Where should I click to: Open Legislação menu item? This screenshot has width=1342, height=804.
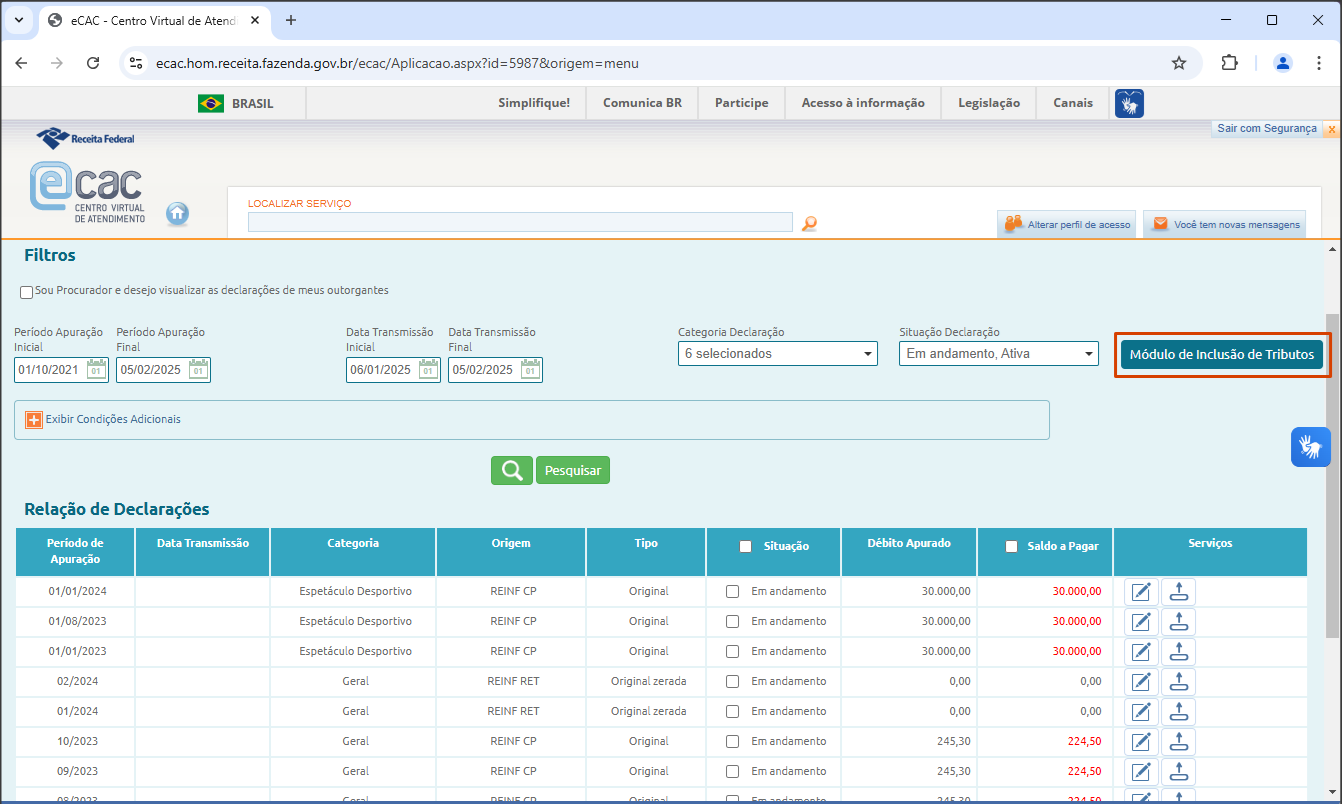[x=989, y=103]
